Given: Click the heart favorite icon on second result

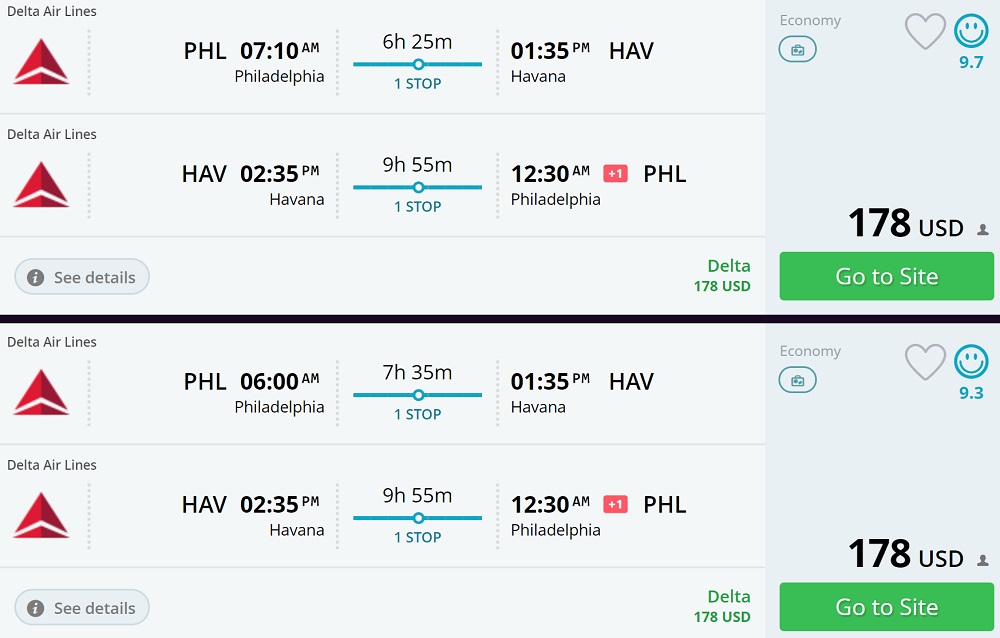Looking at the screenshot, I should (x=925, y=362).
